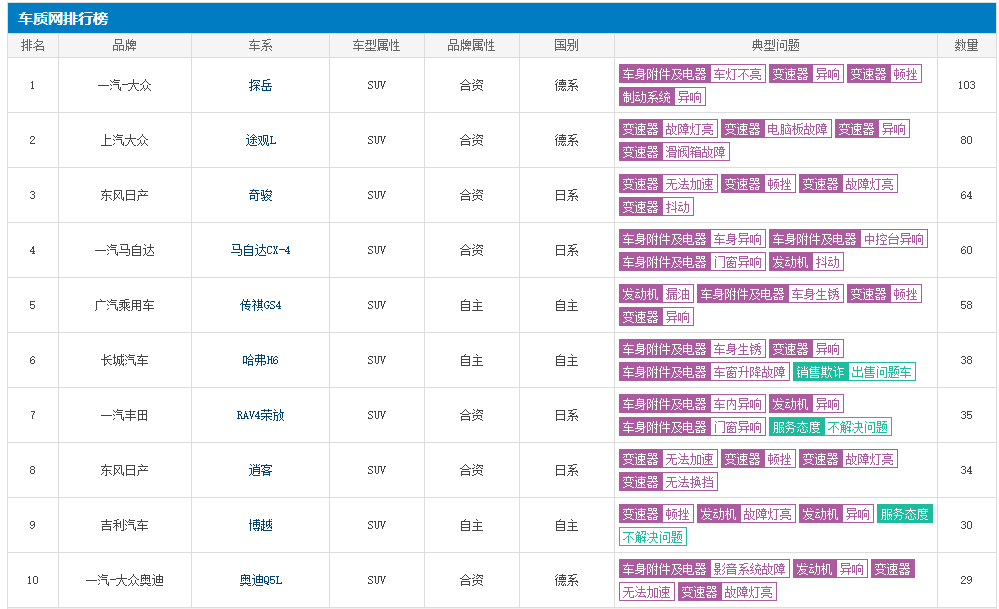Click the 车灯不亮 tag in 探岳 row
Image resolution: width=999 pixels, height=609 pixels.
tap(737, 75)
